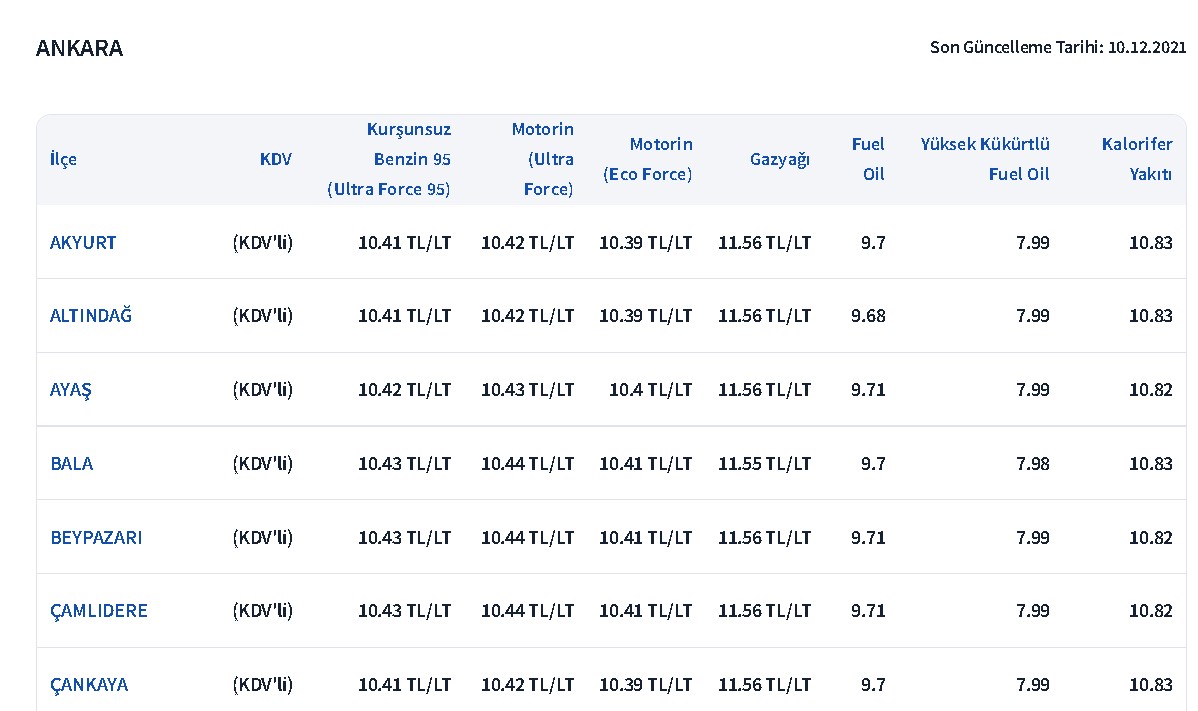Select ÇANKAYA's (KDV'li) cell

click(263, 685)
